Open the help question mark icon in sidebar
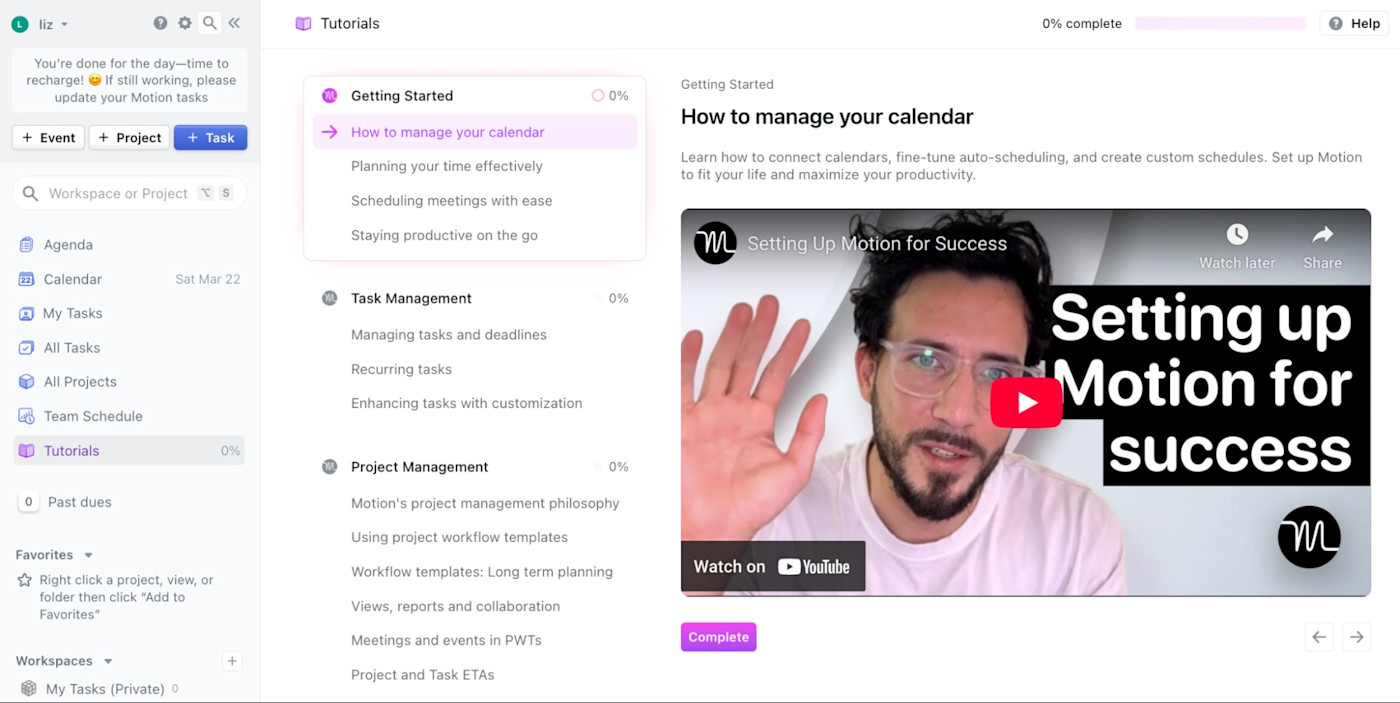This screenshot has height=703, width=1400. (160, 23)
